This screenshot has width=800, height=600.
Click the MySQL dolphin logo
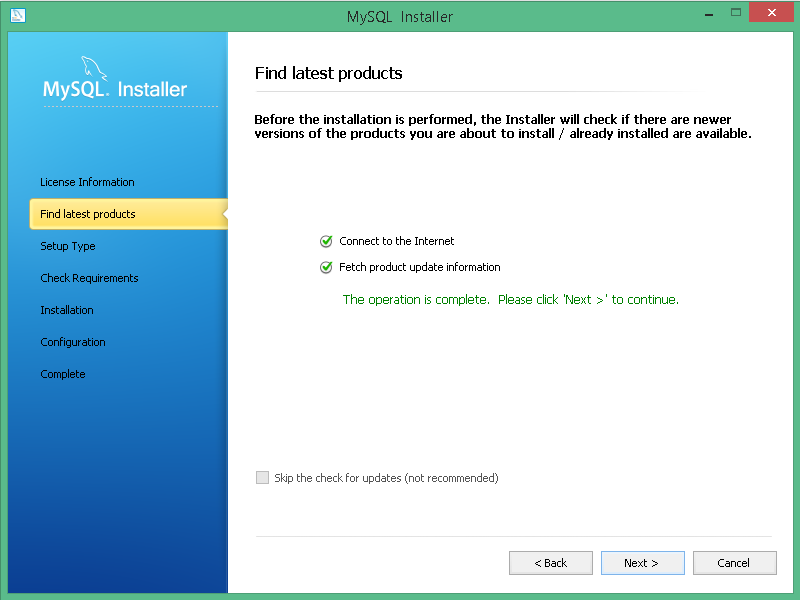pyautogui.click(x=93, y=70)
